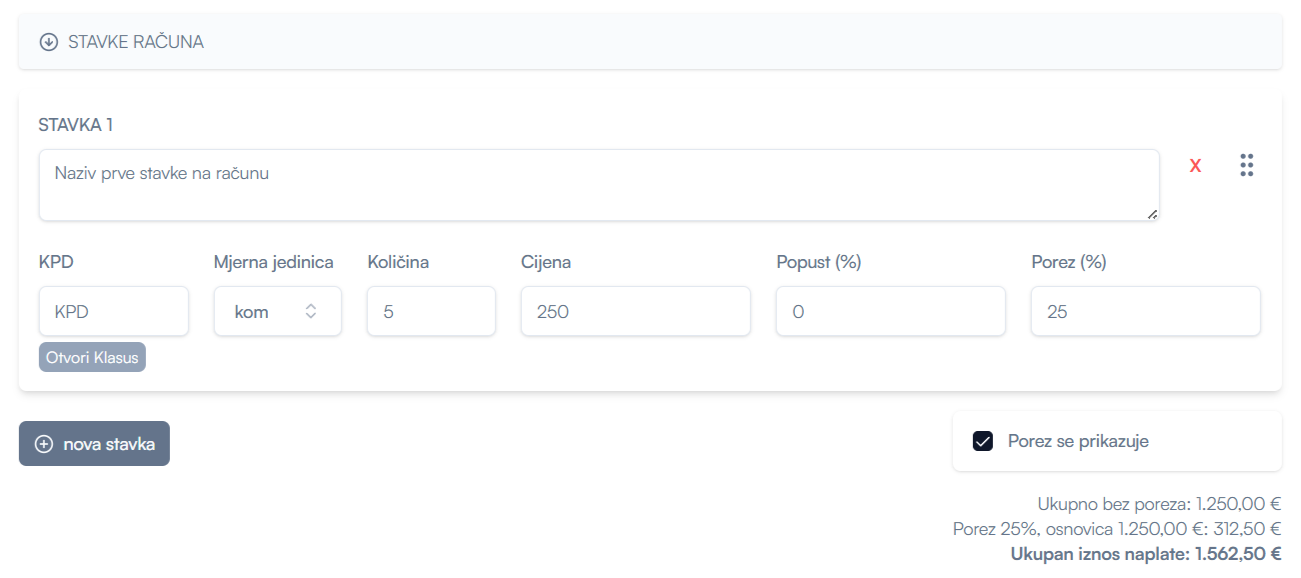Click the Porez se prikazuje label text

(1078, 441)
